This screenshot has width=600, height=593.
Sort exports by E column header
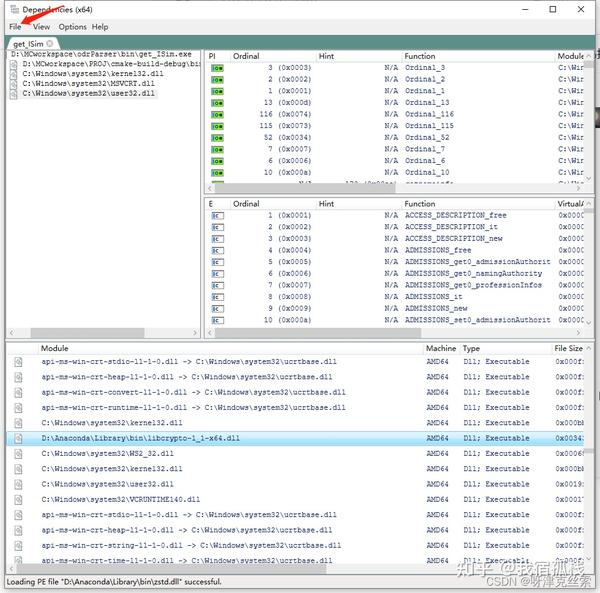[x=218, y=204]
